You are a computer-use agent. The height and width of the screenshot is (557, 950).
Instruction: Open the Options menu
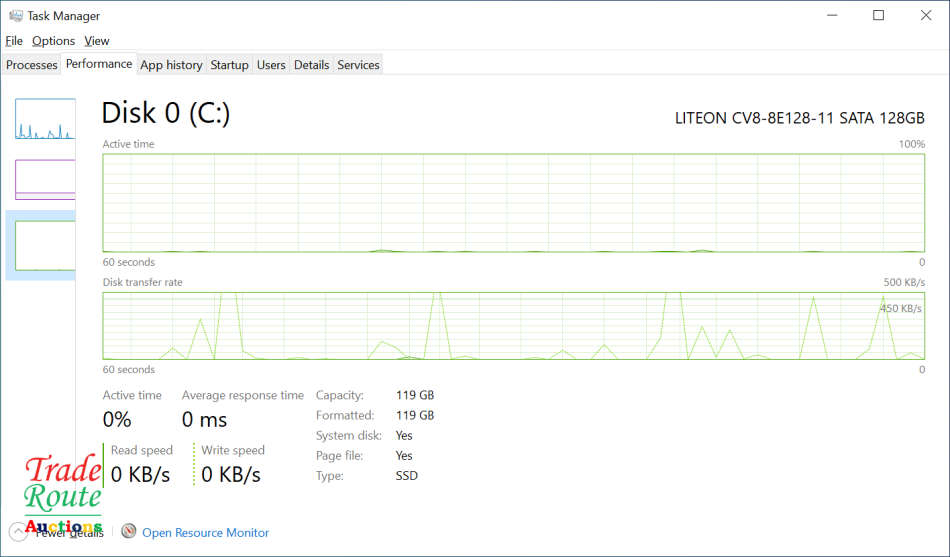53,41
